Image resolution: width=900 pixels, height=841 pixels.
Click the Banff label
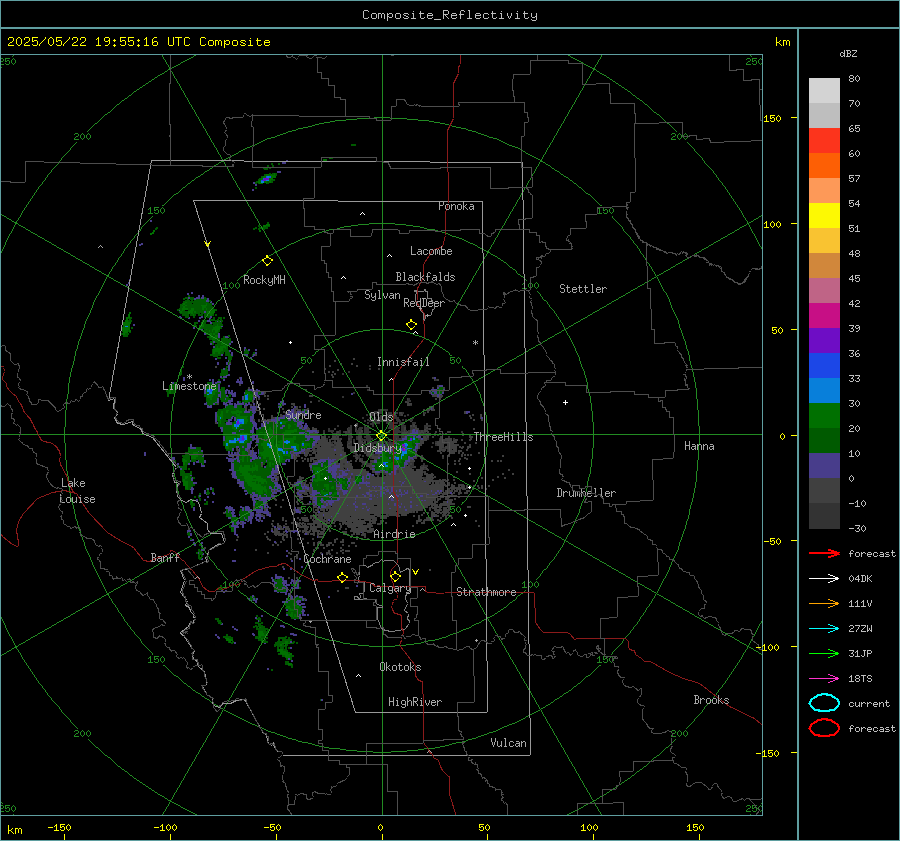165,557
